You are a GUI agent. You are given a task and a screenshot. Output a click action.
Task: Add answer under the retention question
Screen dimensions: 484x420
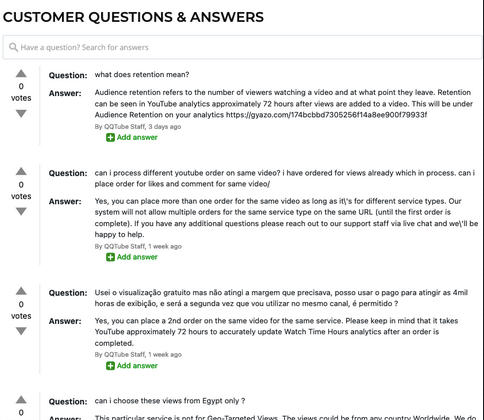point(132,137)
